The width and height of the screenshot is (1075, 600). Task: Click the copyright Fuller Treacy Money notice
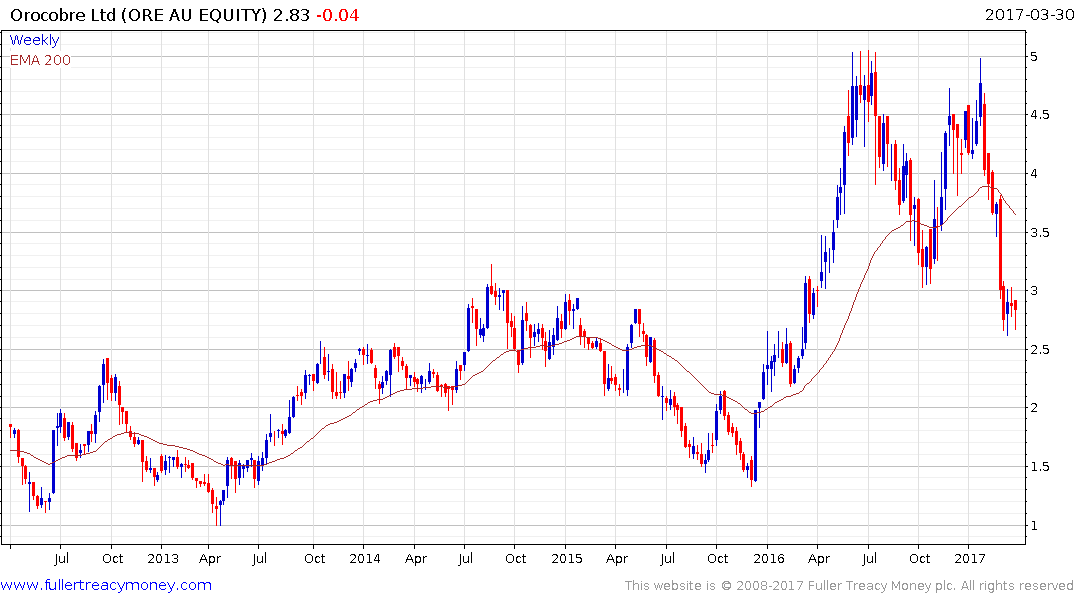849,586
